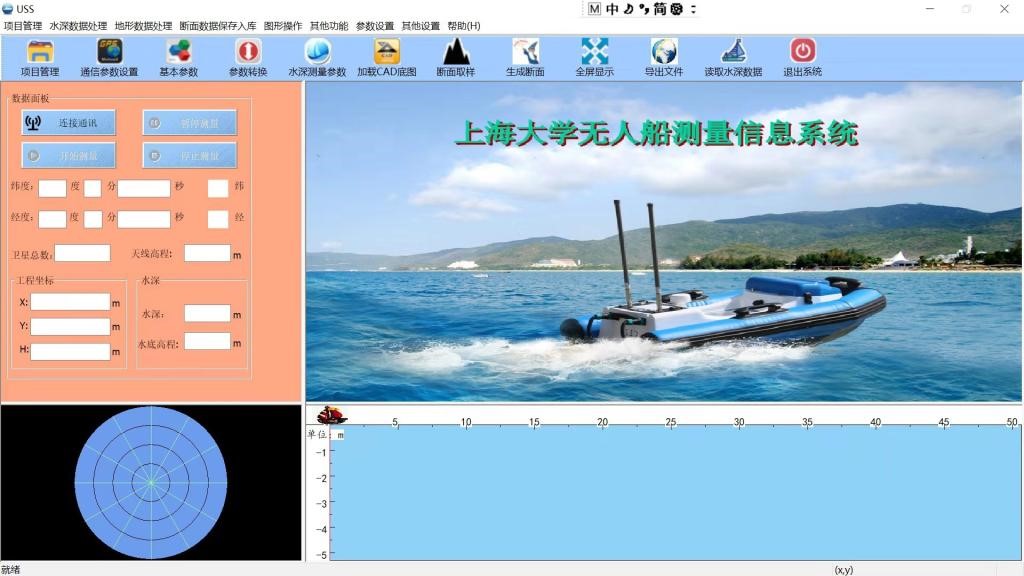Open the 读取水深数据 boat icon
Image resolution: width=1024 pixels, height=576 pixels.
(733, 58)
